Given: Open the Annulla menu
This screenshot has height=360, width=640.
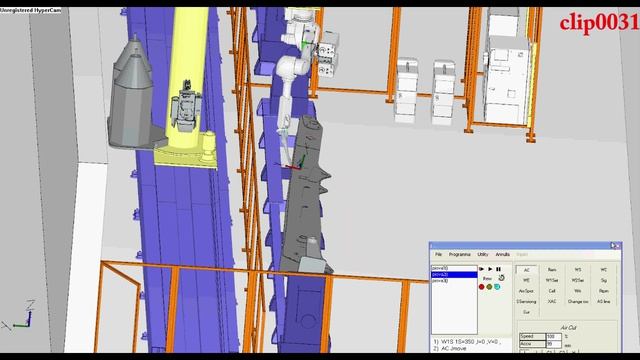Looking at the screenshot, I should 502,254.
